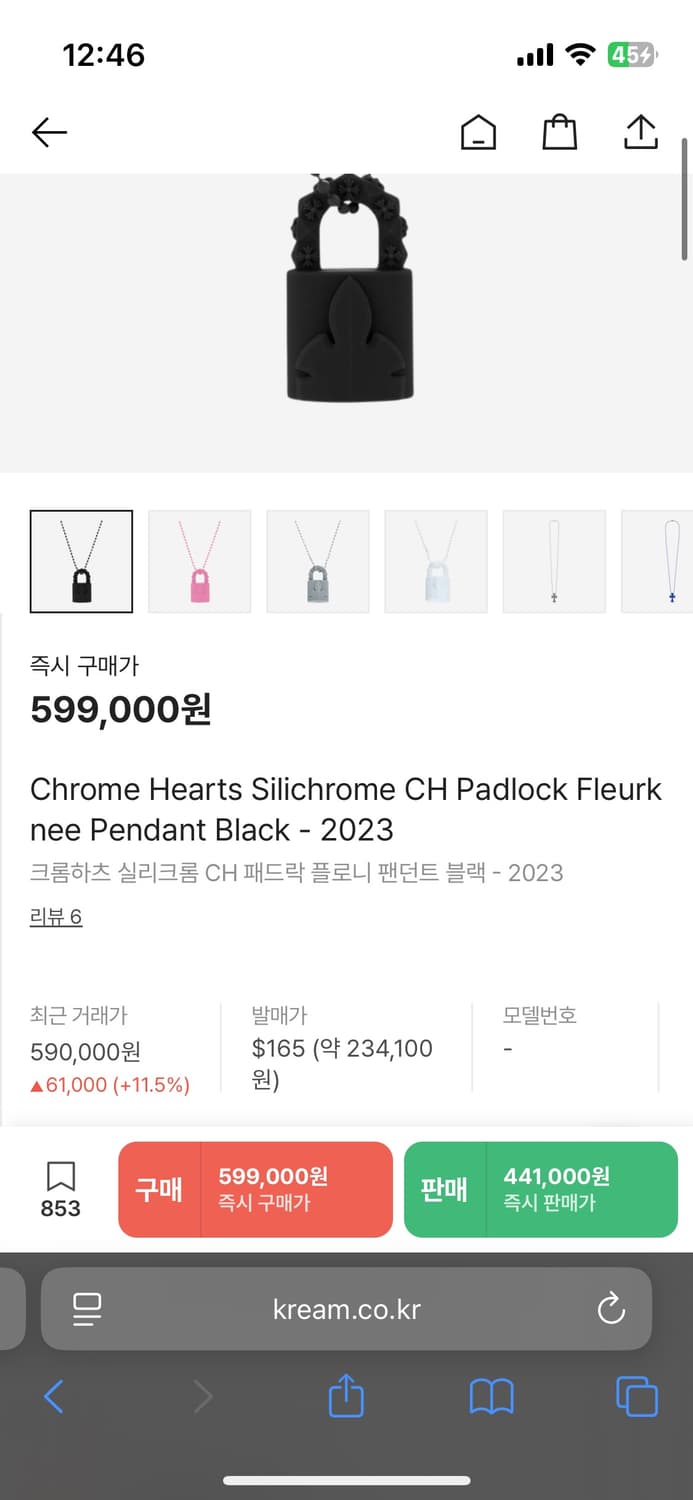693x1500 pixels.
Task: Tap the share icon in page header
Action: tap(640, 132)
